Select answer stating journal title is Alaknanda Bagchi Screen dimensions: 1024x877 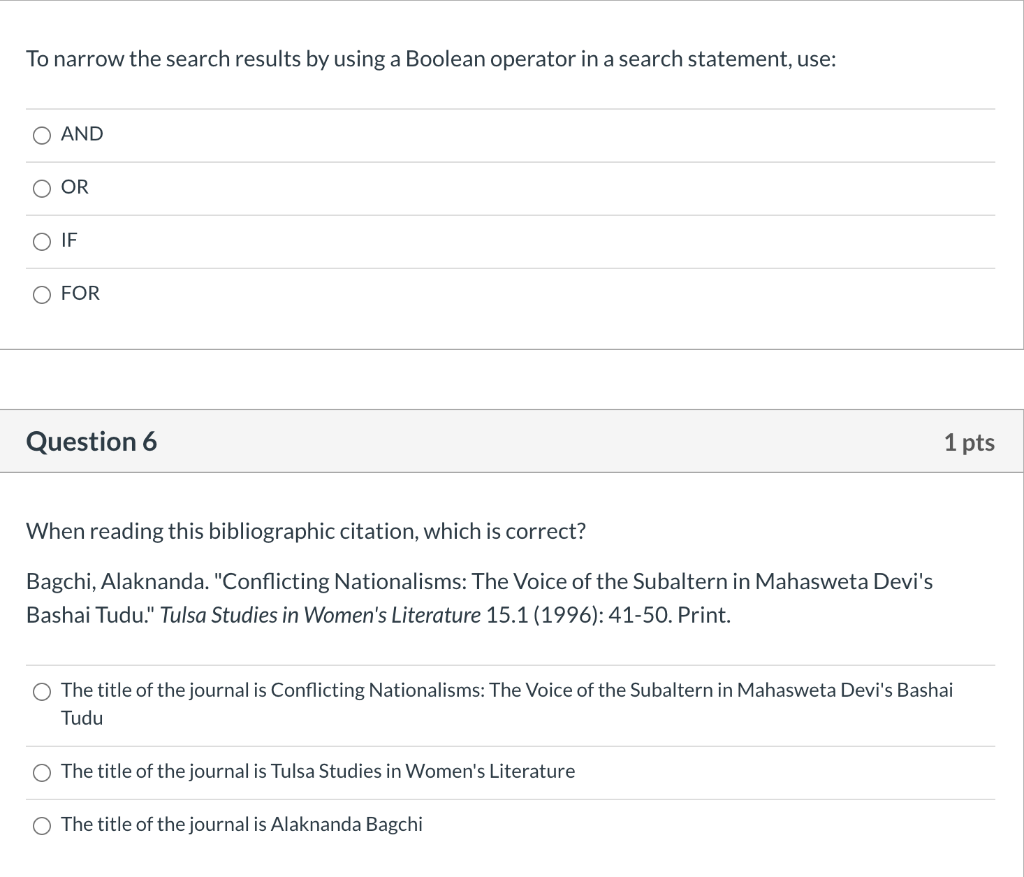(41, 825)
